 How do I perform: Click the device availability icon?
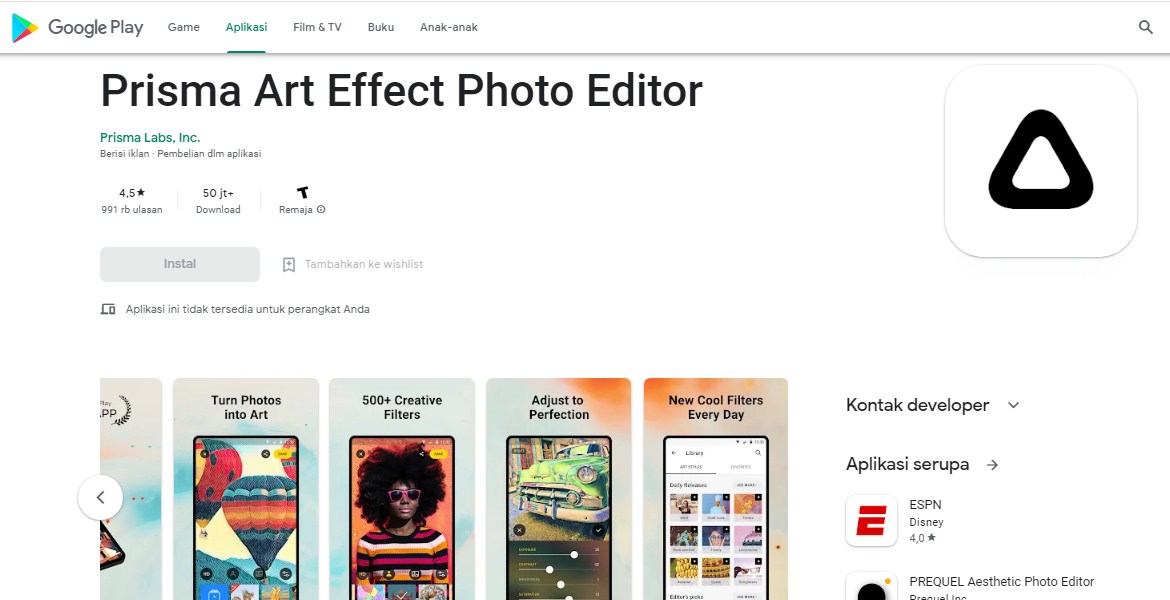pos(108,309)
